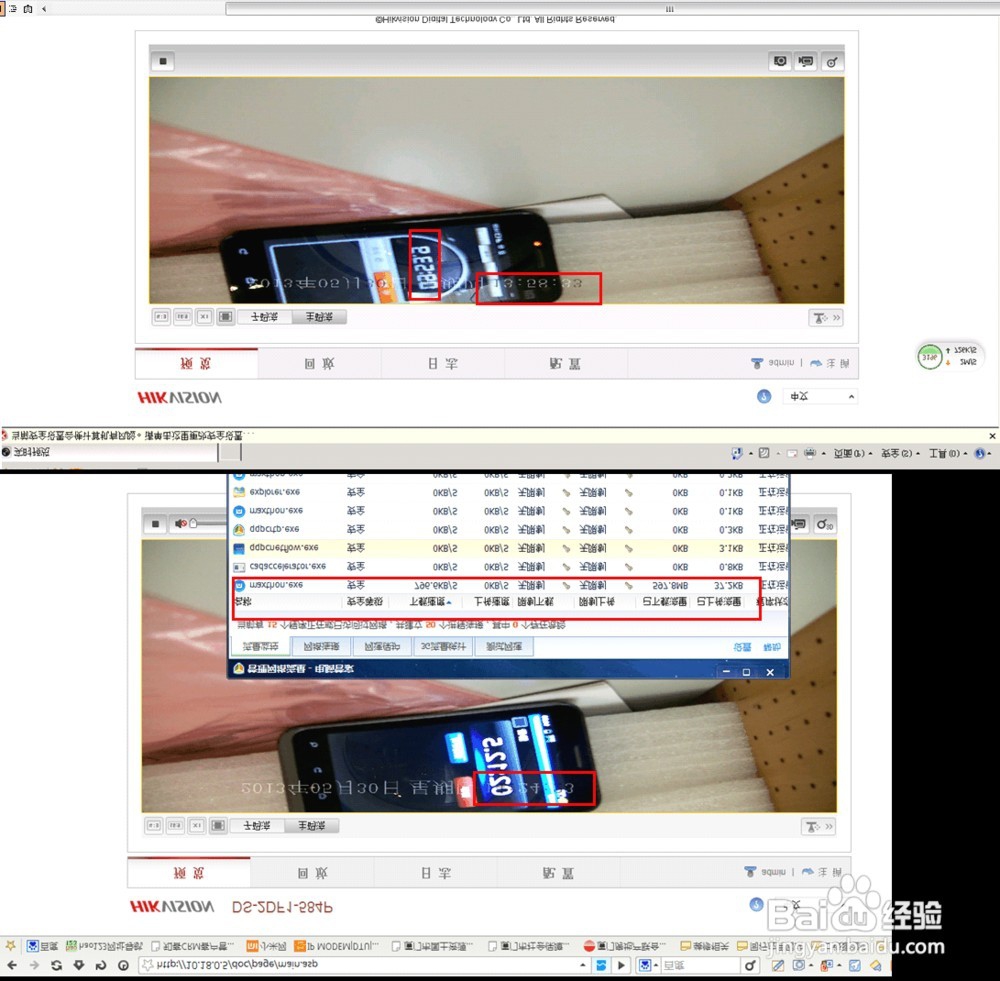1000x981 pixels.
Task: Open 小米网 bookmark in favorites bar
Action: (x=266, y=946)
